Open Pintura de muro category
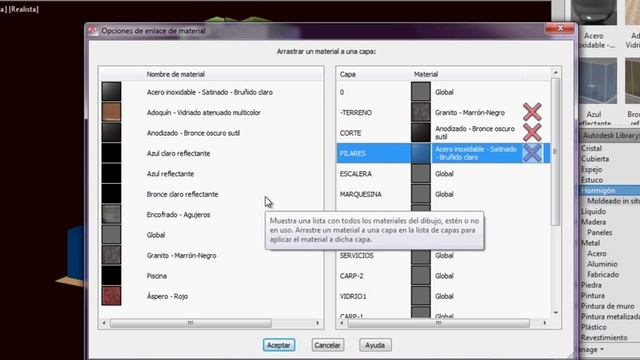Screen dimensions: 640x360 click(607, 306)
